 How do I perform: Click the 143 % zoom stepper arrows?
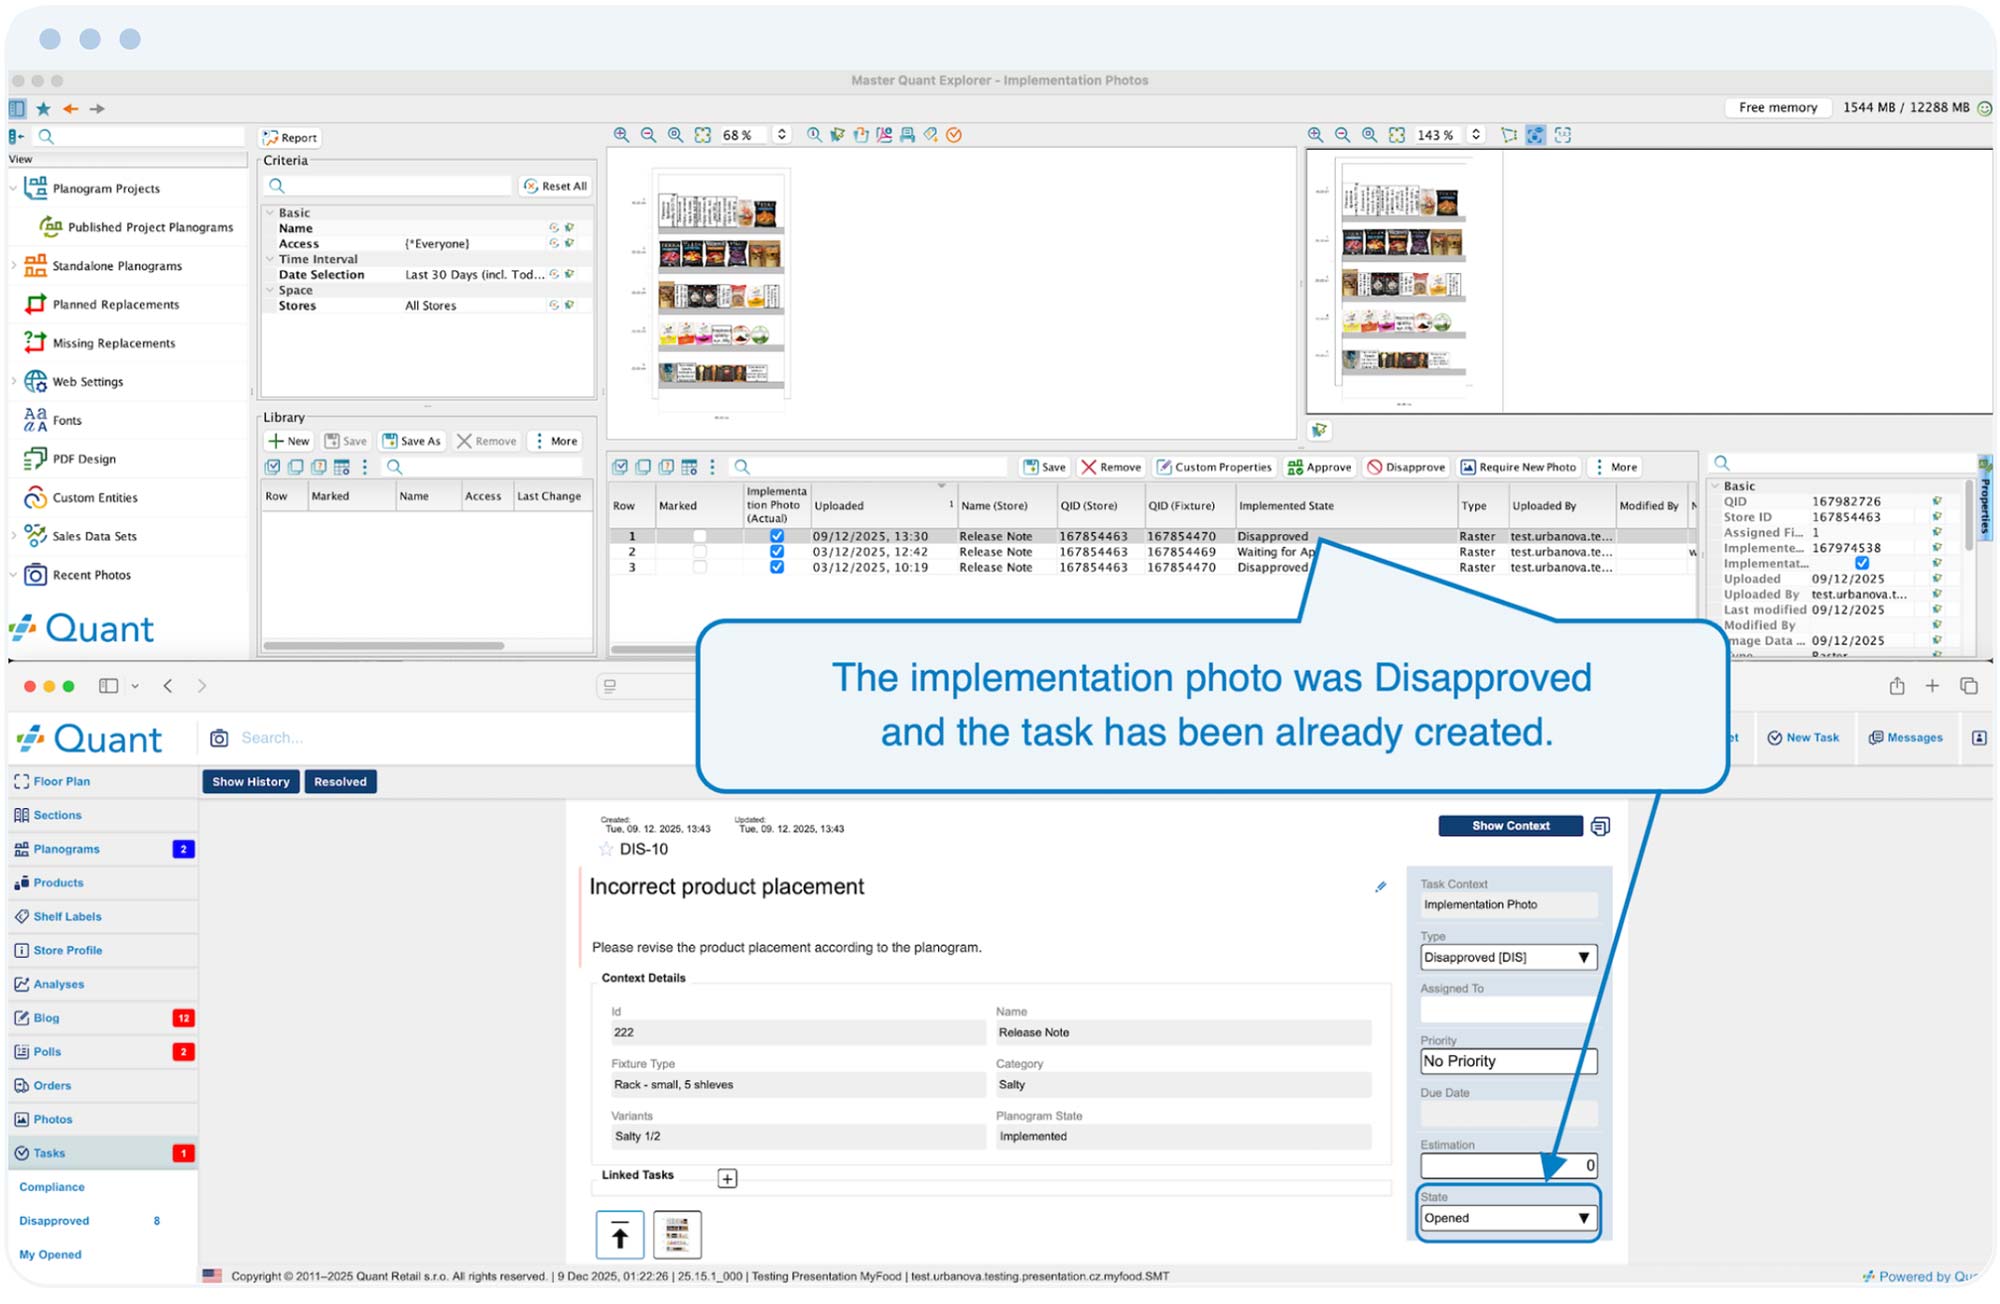pyautogui.click(x=1476, y=135)
